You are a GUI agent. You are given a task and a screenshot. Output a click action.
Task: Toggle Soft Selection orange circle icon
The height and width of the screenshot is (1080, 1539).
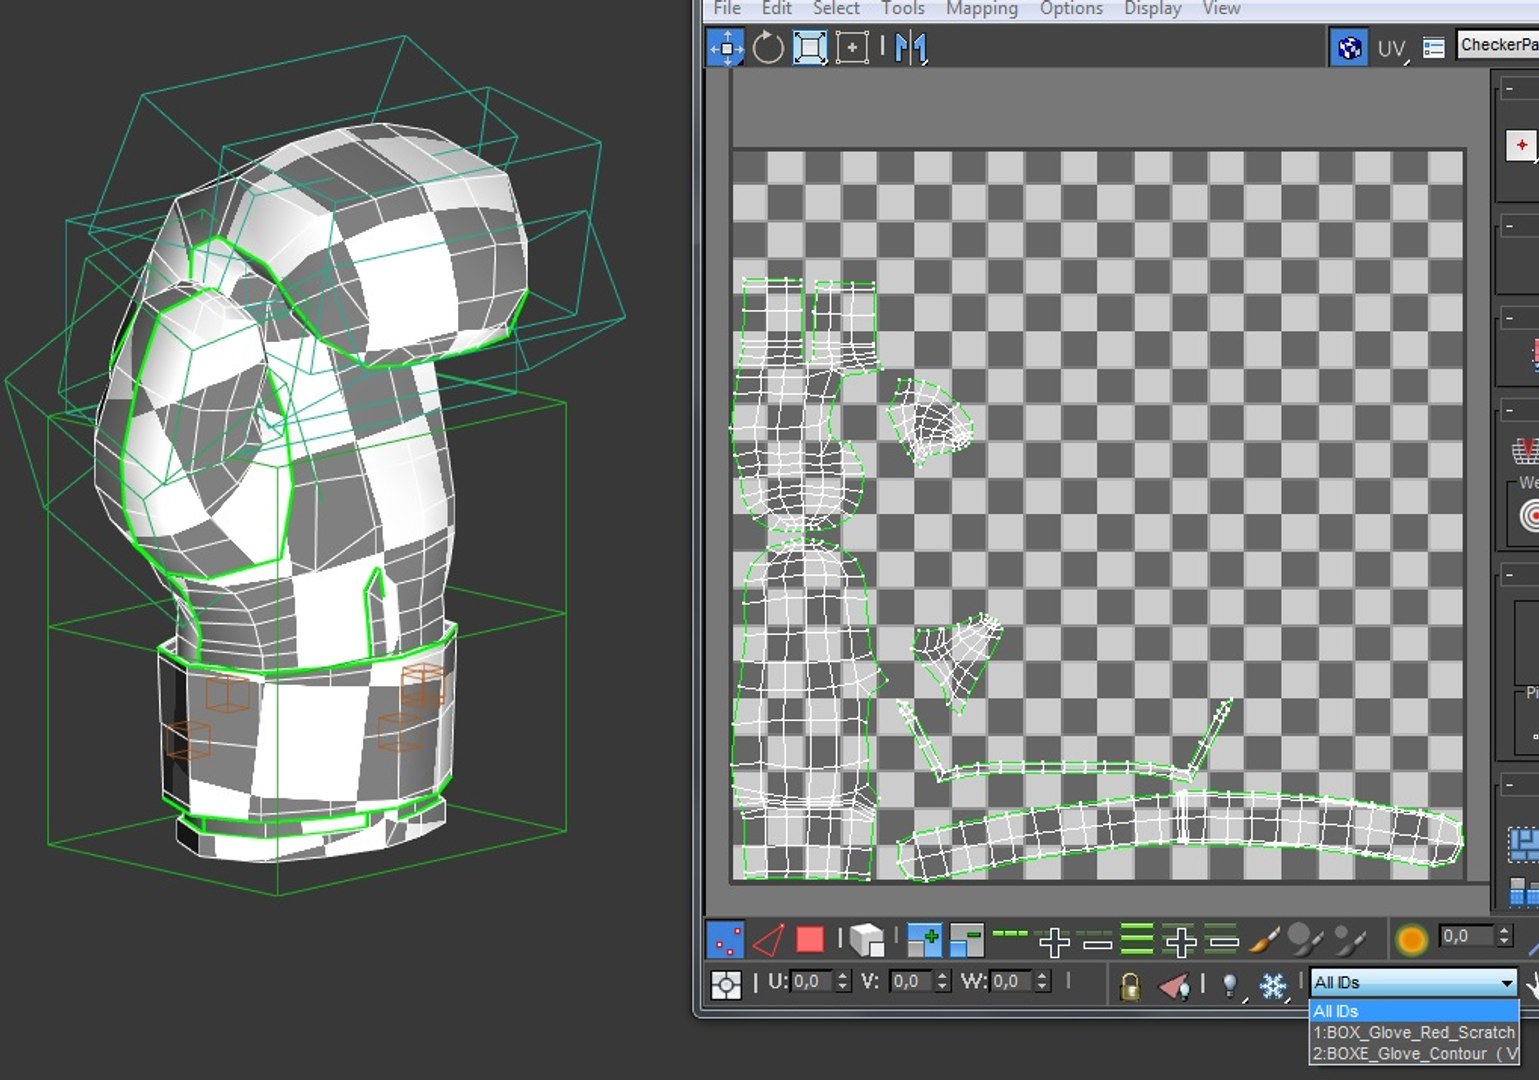(x=1411, y=940)
